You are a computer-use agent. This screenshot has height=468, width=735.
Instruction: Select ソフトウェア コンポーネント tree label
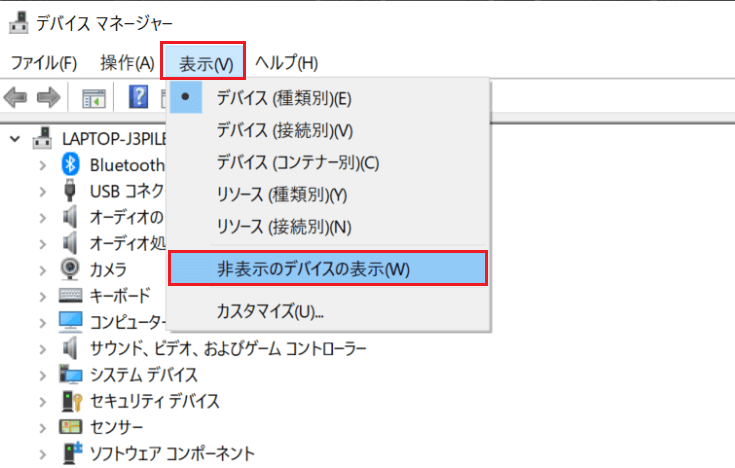[x=172, y=453]
